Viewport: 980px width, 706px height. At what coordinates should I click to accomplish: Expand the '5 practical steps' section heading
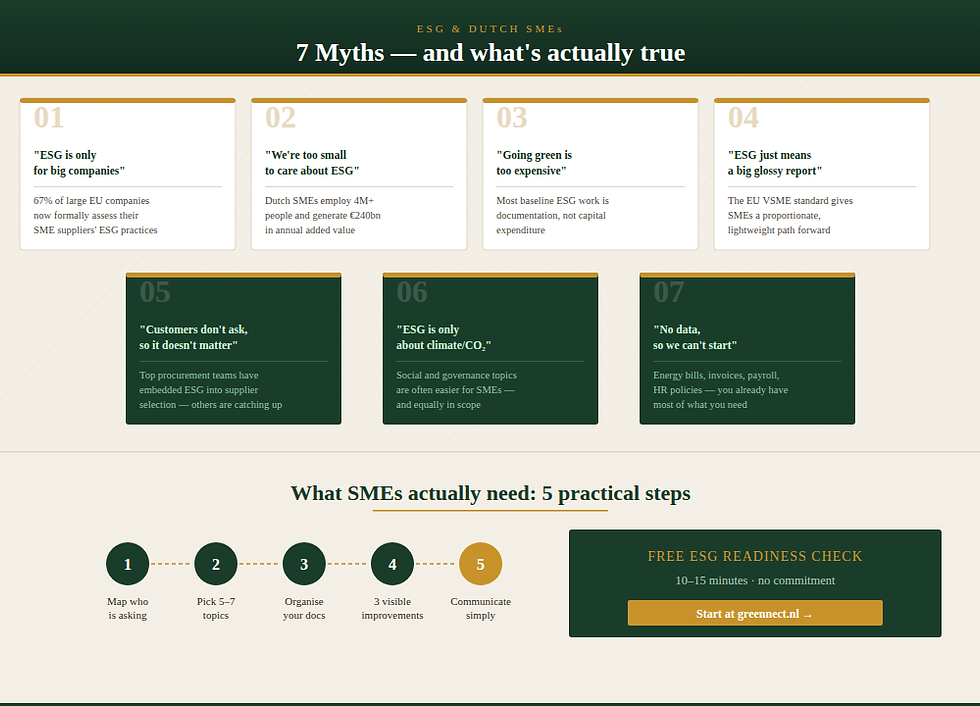(x=490, y=493)
